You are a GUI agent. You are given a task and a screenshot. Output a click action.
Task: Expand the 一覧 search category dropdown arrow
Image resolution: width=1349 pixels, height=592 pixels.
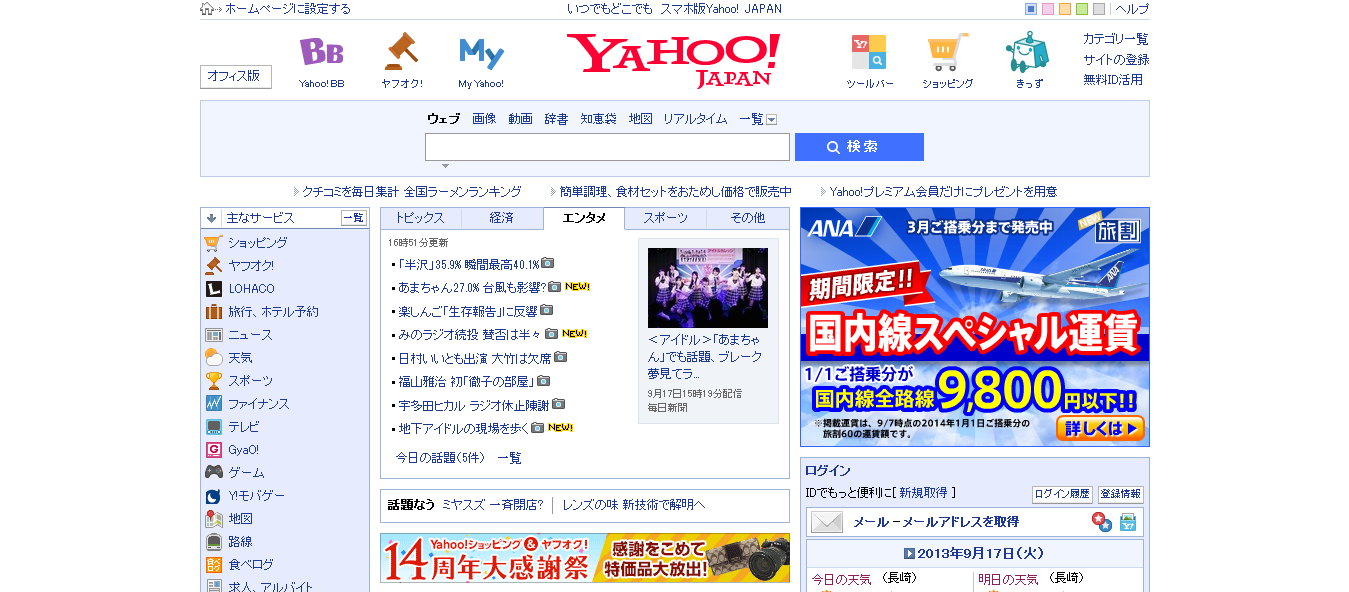tap(771, 120)
